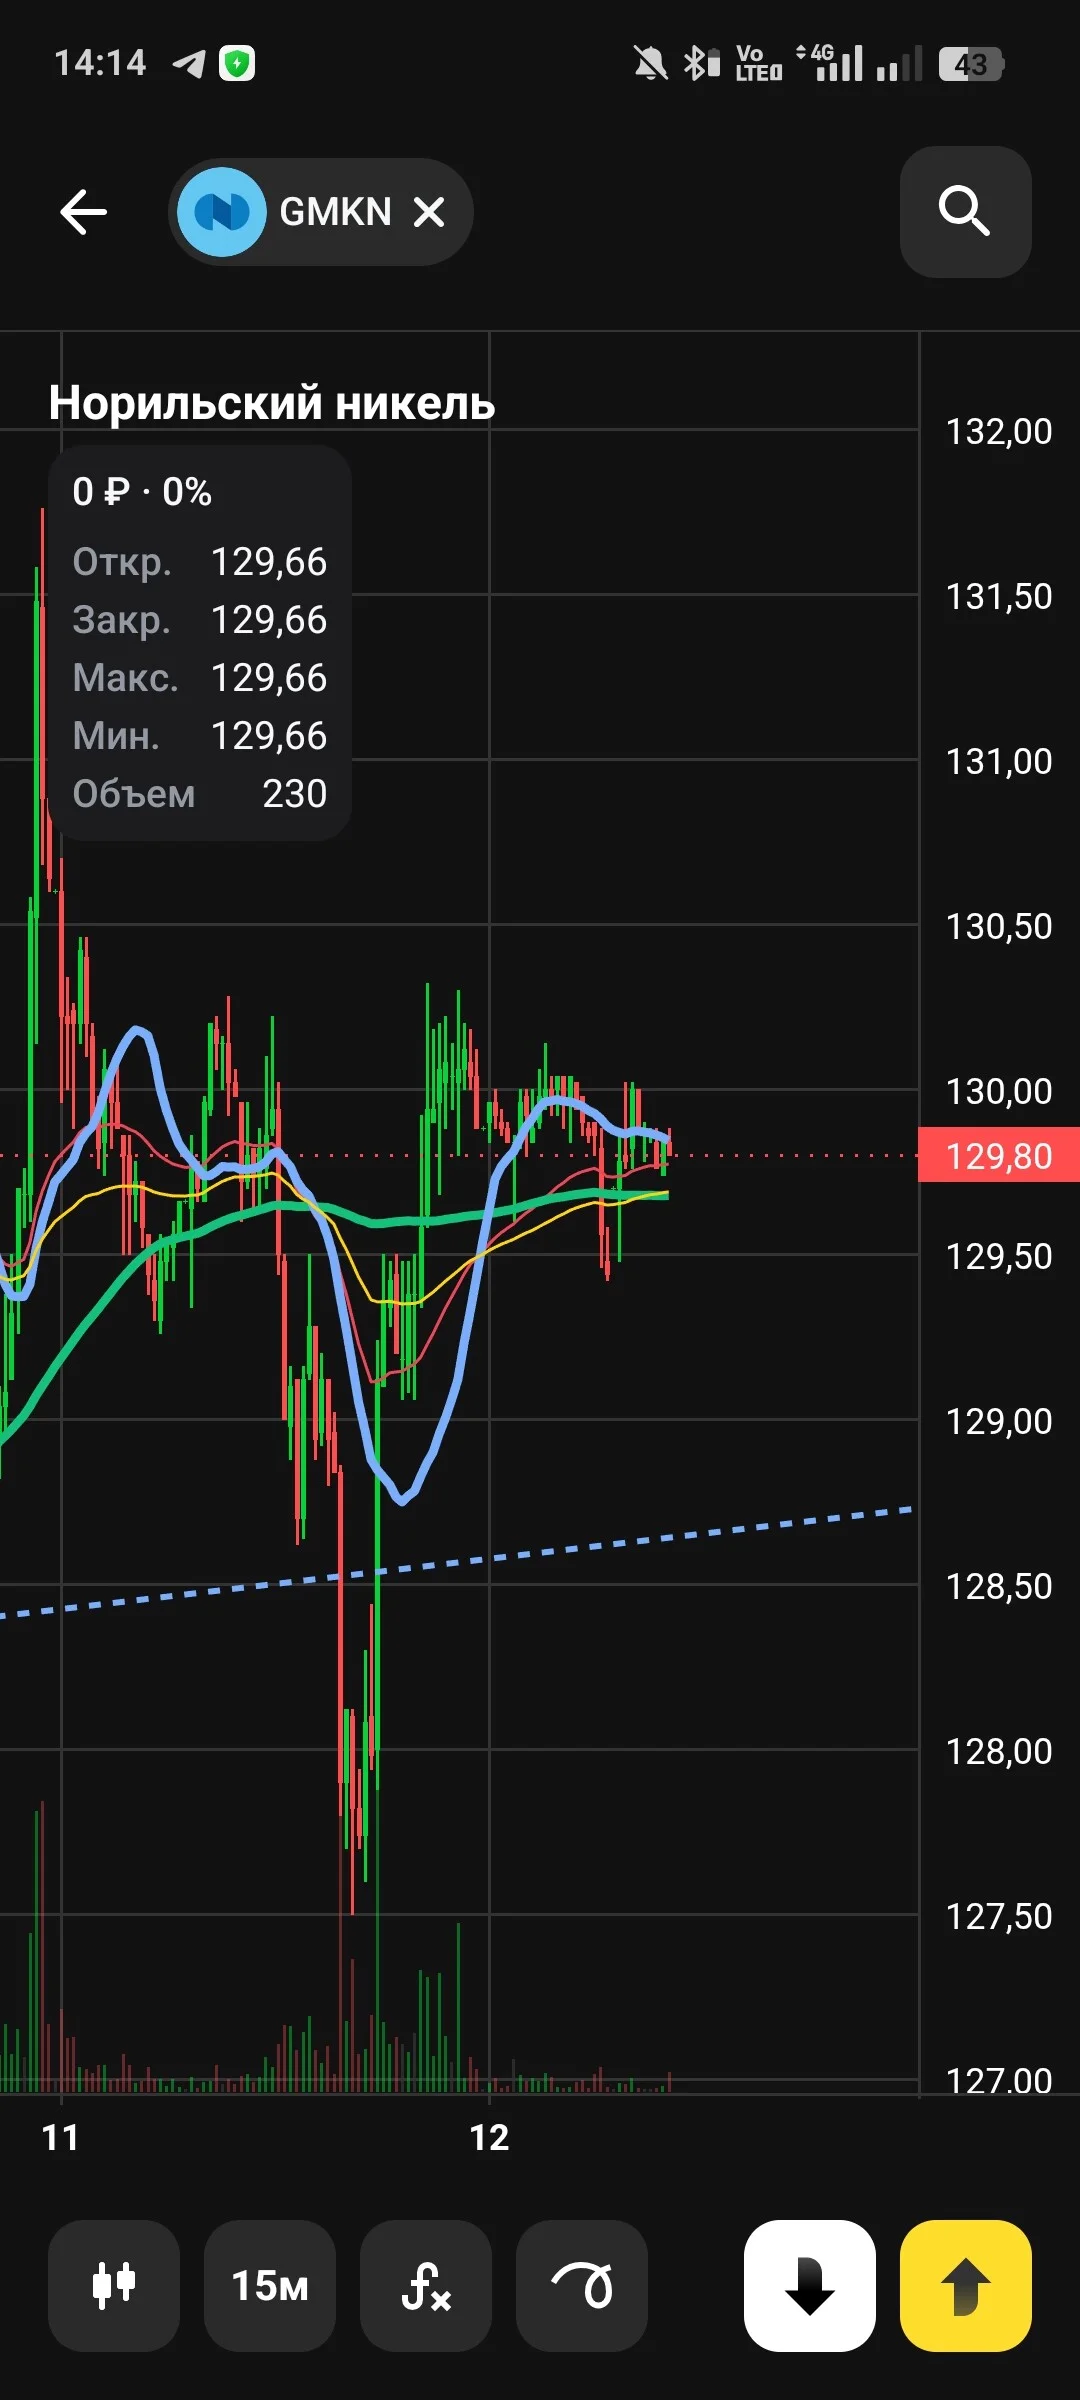Tap the date marker 12

(x=489, y=2138)
